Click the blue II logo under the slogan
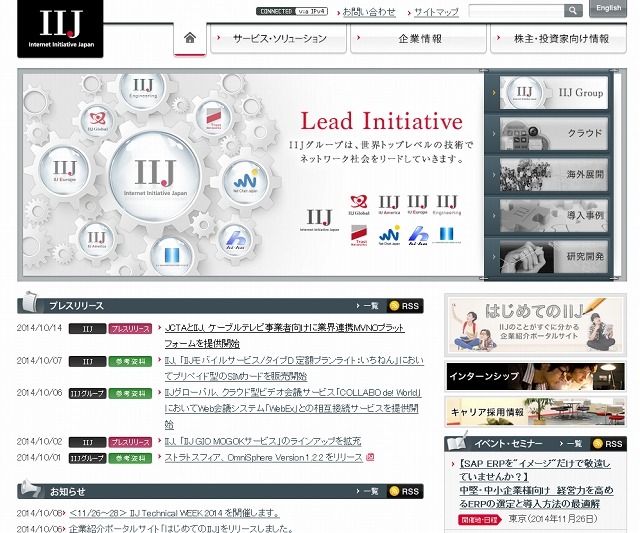Screen dimensions: 640x533 tap(447, 235)
